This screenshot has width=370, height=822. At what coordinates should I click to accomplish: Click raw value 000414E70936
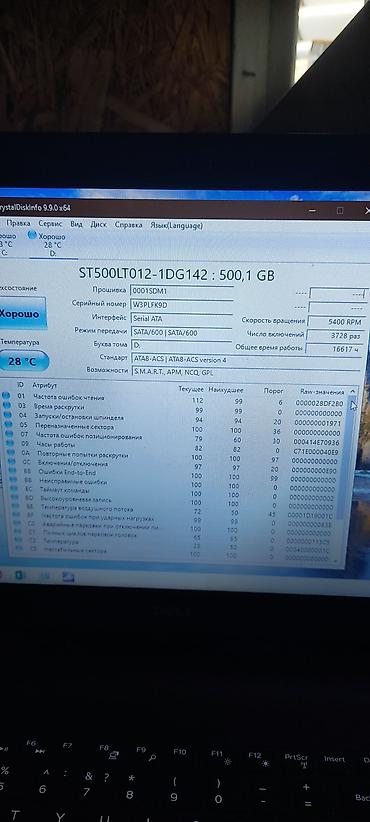click(317, 442)
